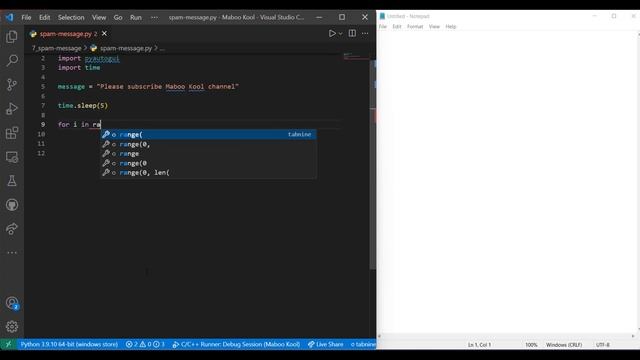This screenshot has width=640, height=360.
Task: Select Python 3.9.10 interpreter in status bar
Action: (69, 344)
